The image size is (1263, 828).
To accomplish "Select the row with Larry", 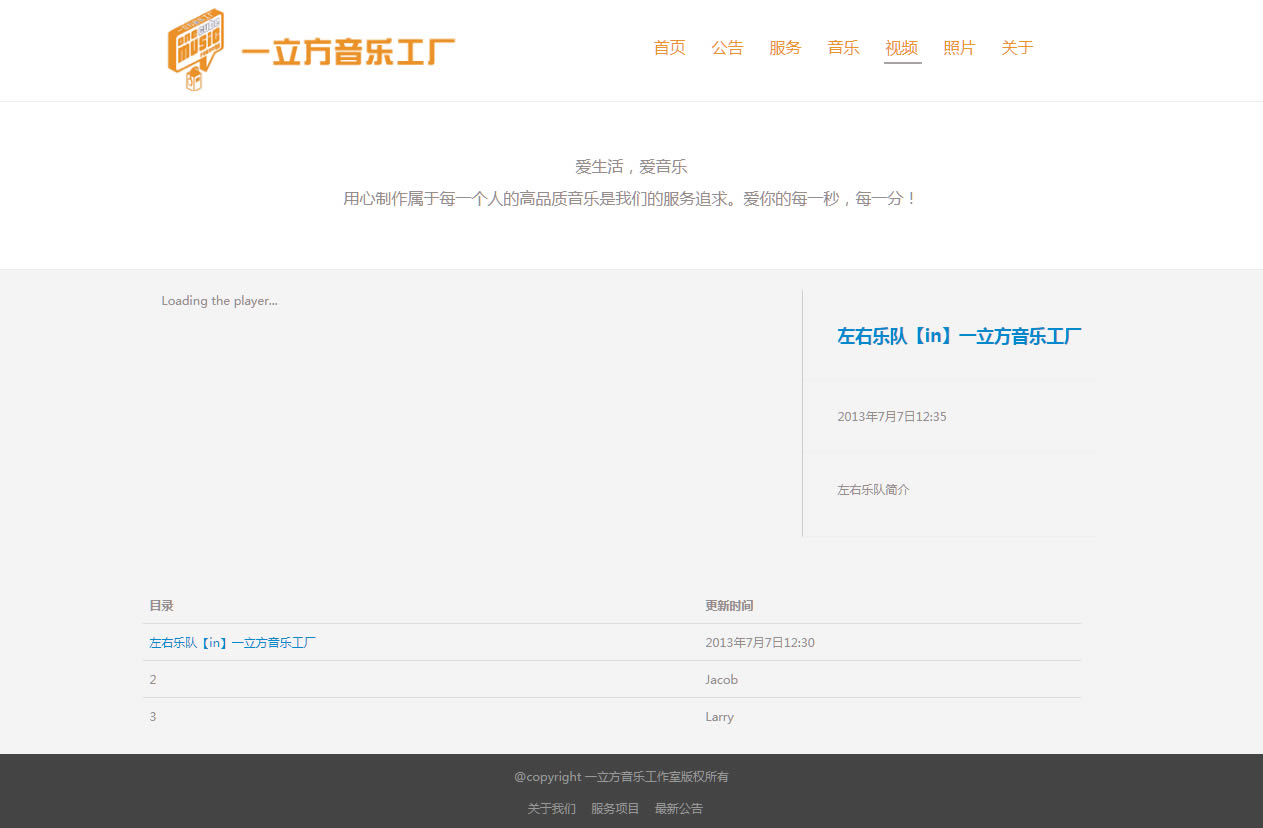I will click(719, 717).
